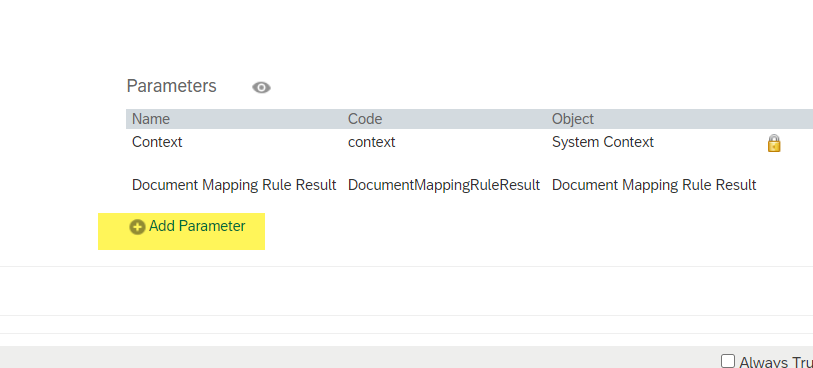Select the Code column header
The height and width of the screenshot is (368, 813).
(365, 119)
